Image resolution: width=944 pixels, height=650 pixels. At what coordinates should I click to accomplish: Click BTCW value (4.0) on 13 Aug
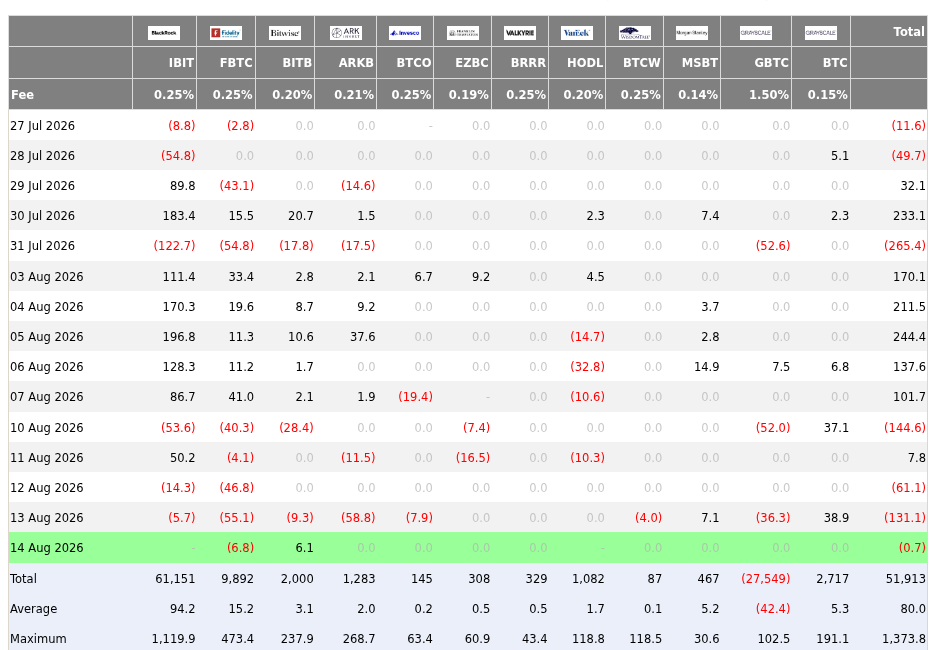pos(648,518)
